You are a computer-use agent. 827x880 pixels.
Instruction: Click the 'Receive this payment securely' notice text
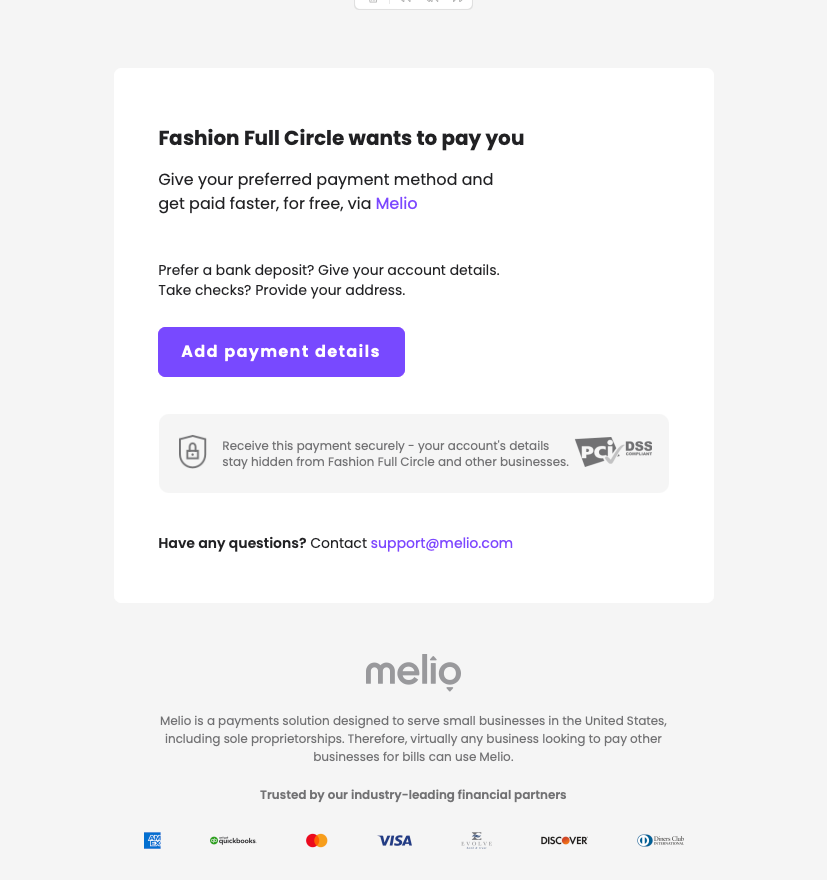coord(396,453)
